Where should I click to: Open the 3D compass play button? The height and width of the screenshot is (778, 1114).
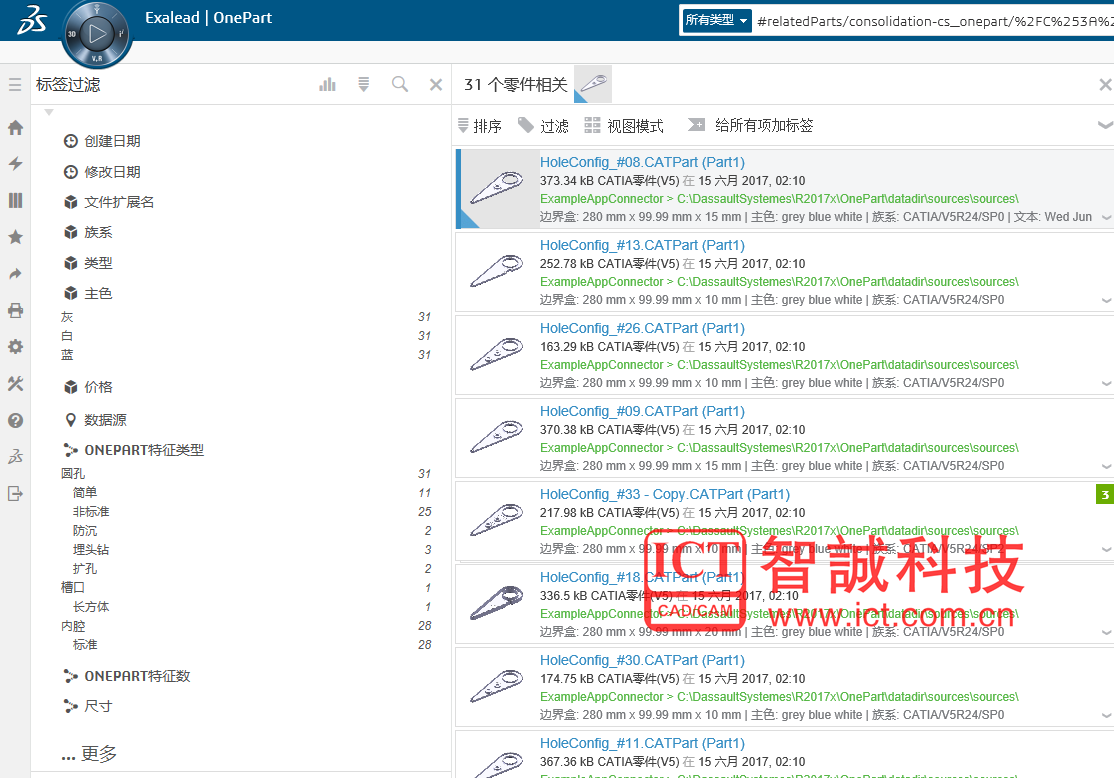pyautogui.click(x=97, y=33)
